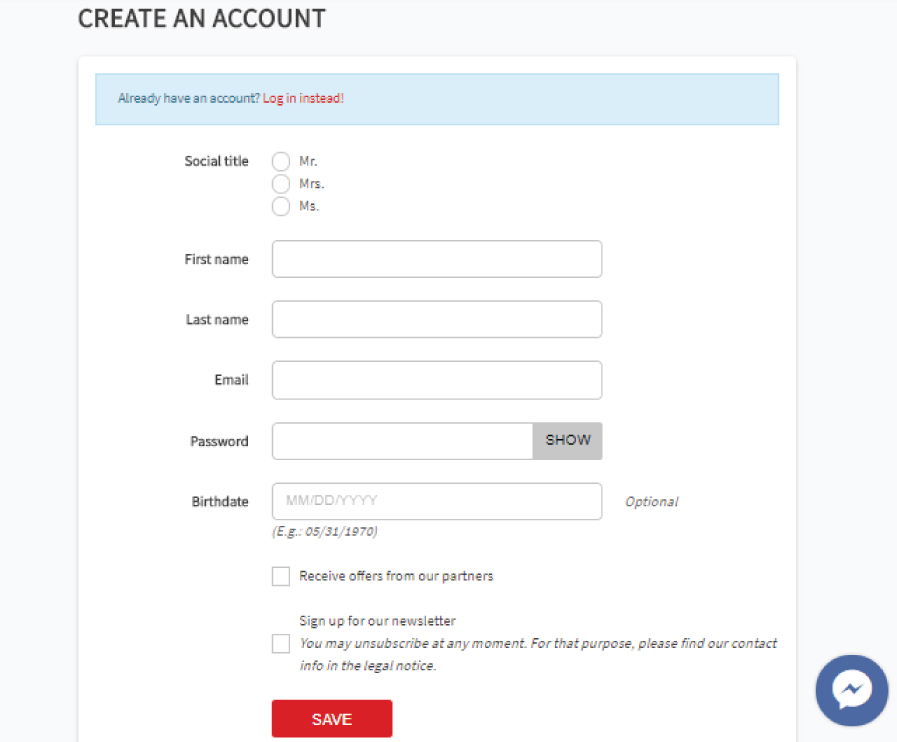Screen dimensions: 897x742
Task: Tick the newsletter sign-up checkbox
Action: pyautogui.click(x=281, y=643)
